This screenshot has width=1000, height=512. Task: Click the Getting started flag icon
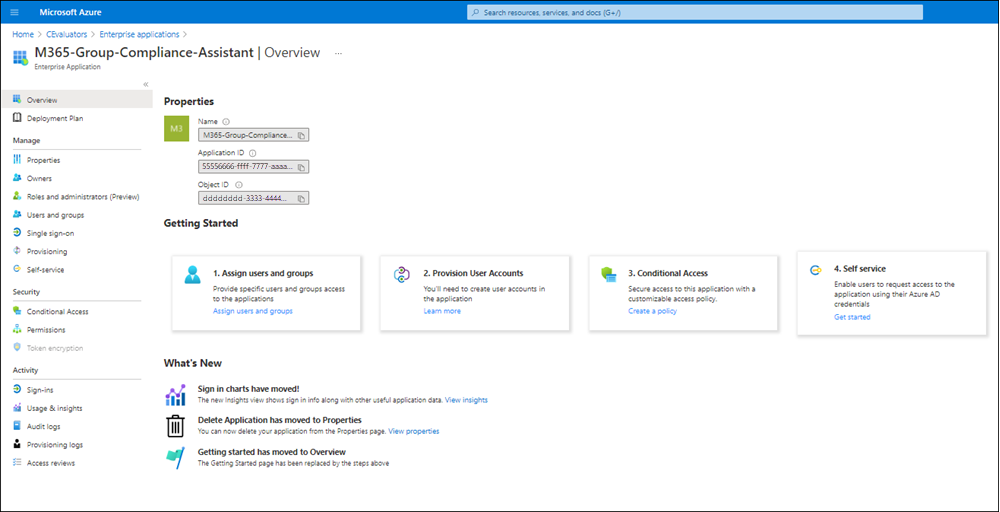click(x=175, y=457)
